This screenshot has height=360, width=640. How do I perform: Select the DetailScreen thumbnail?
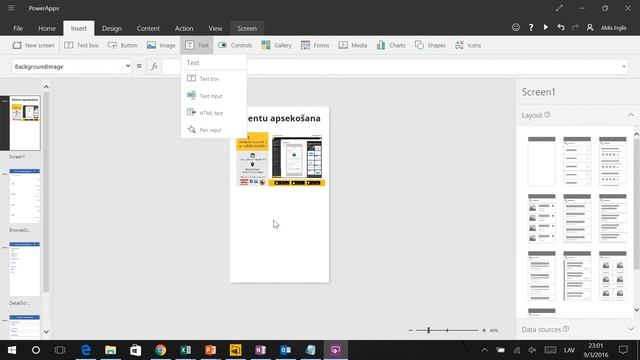pyautogui.click(x=25, y=269)
